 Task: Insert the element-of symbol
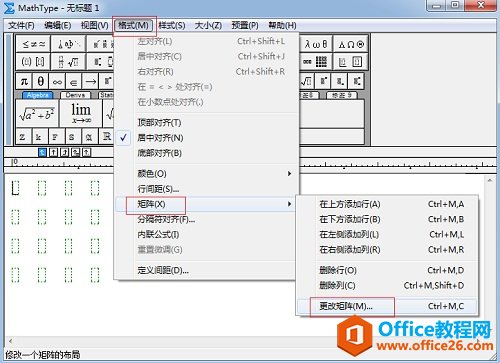coord(74,81)
